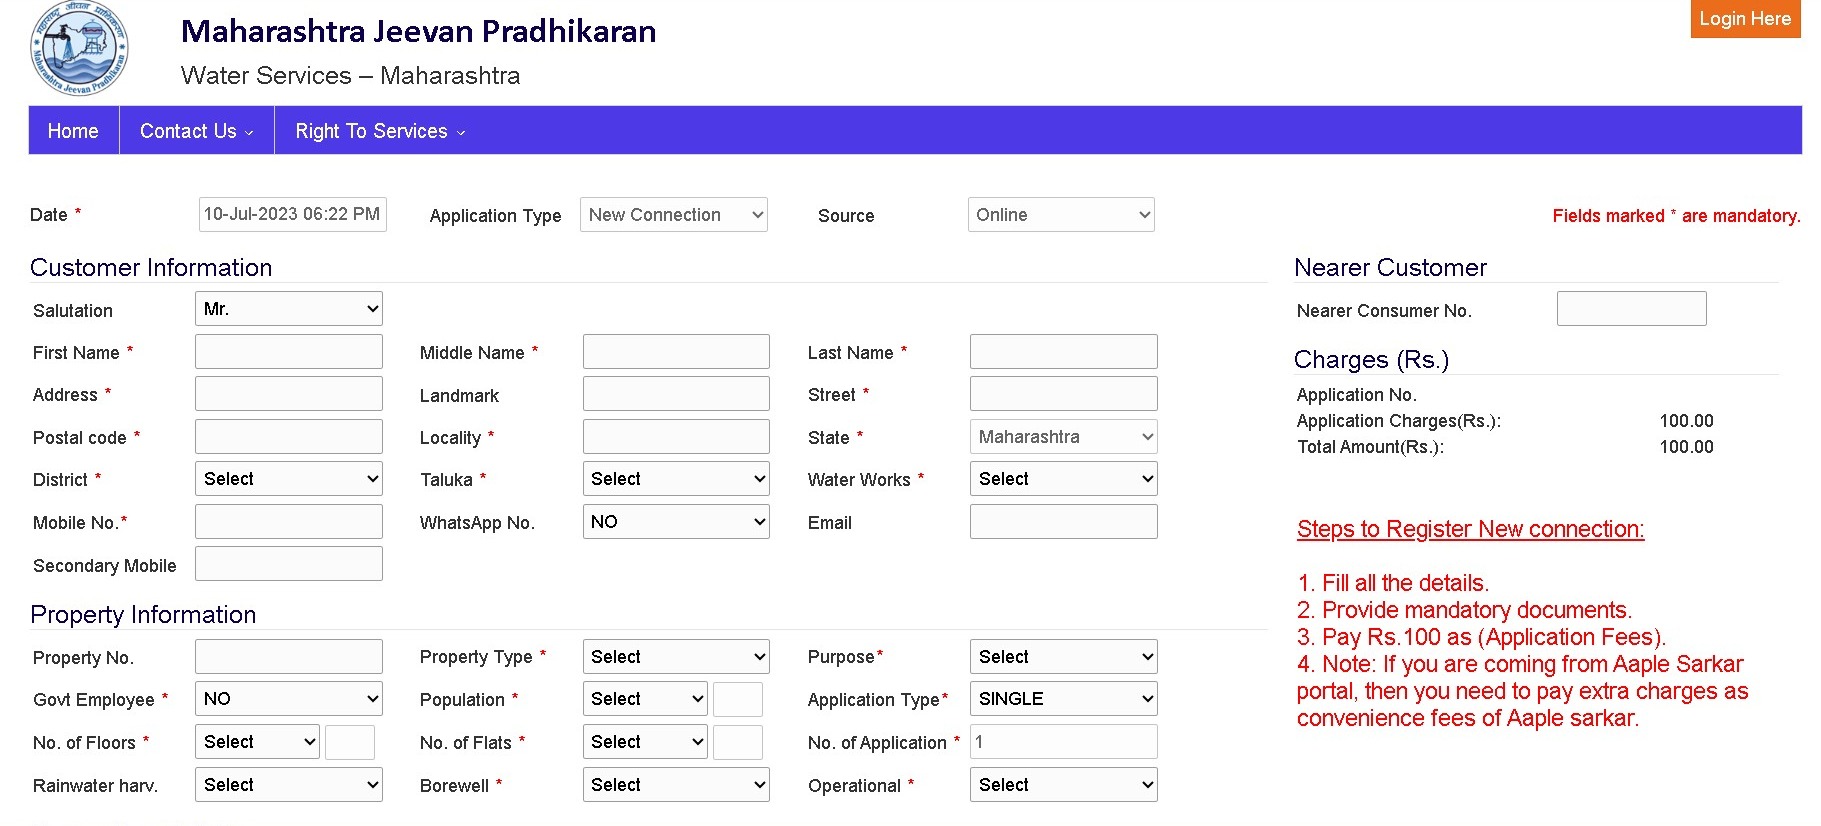1821x826 pixels.
Task: Click the Steps to Register New connection link
Action: point(1470,529)
